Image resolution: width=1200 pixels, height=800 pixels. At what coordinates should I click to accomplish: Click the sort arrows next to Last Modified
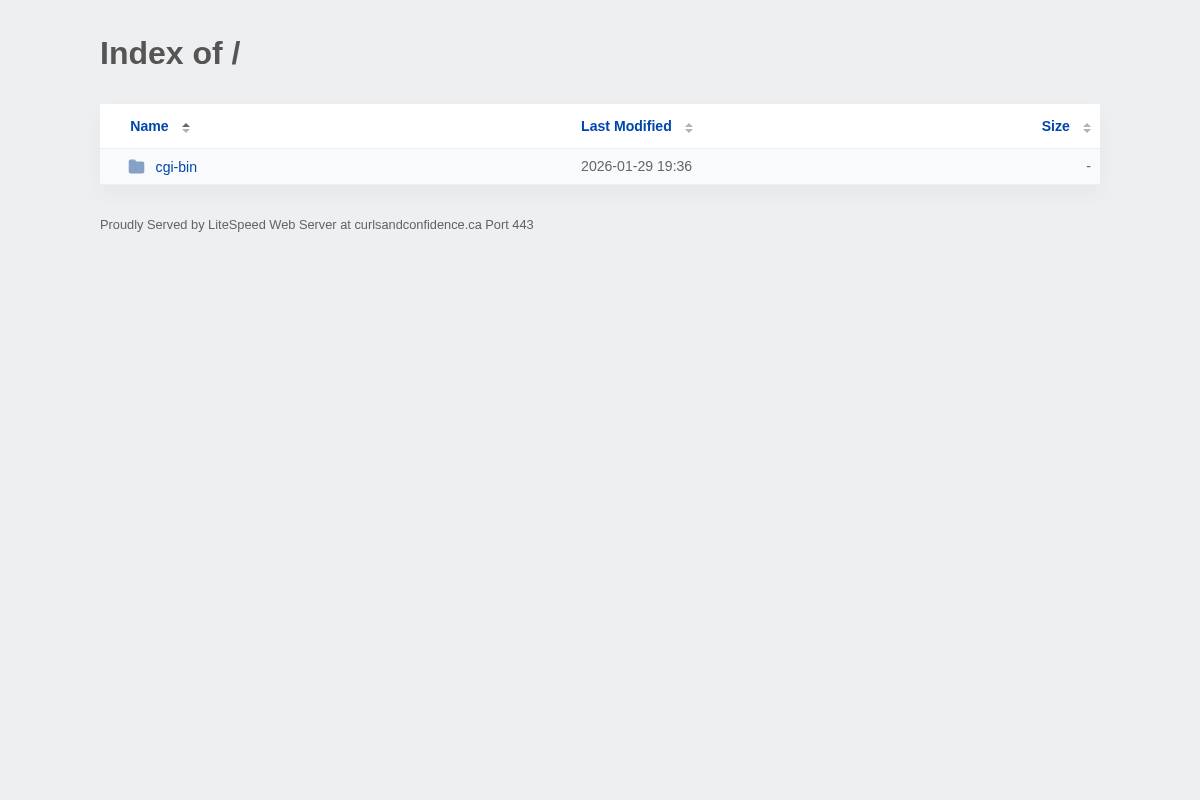pyautogui.click(x=689, y=127)
